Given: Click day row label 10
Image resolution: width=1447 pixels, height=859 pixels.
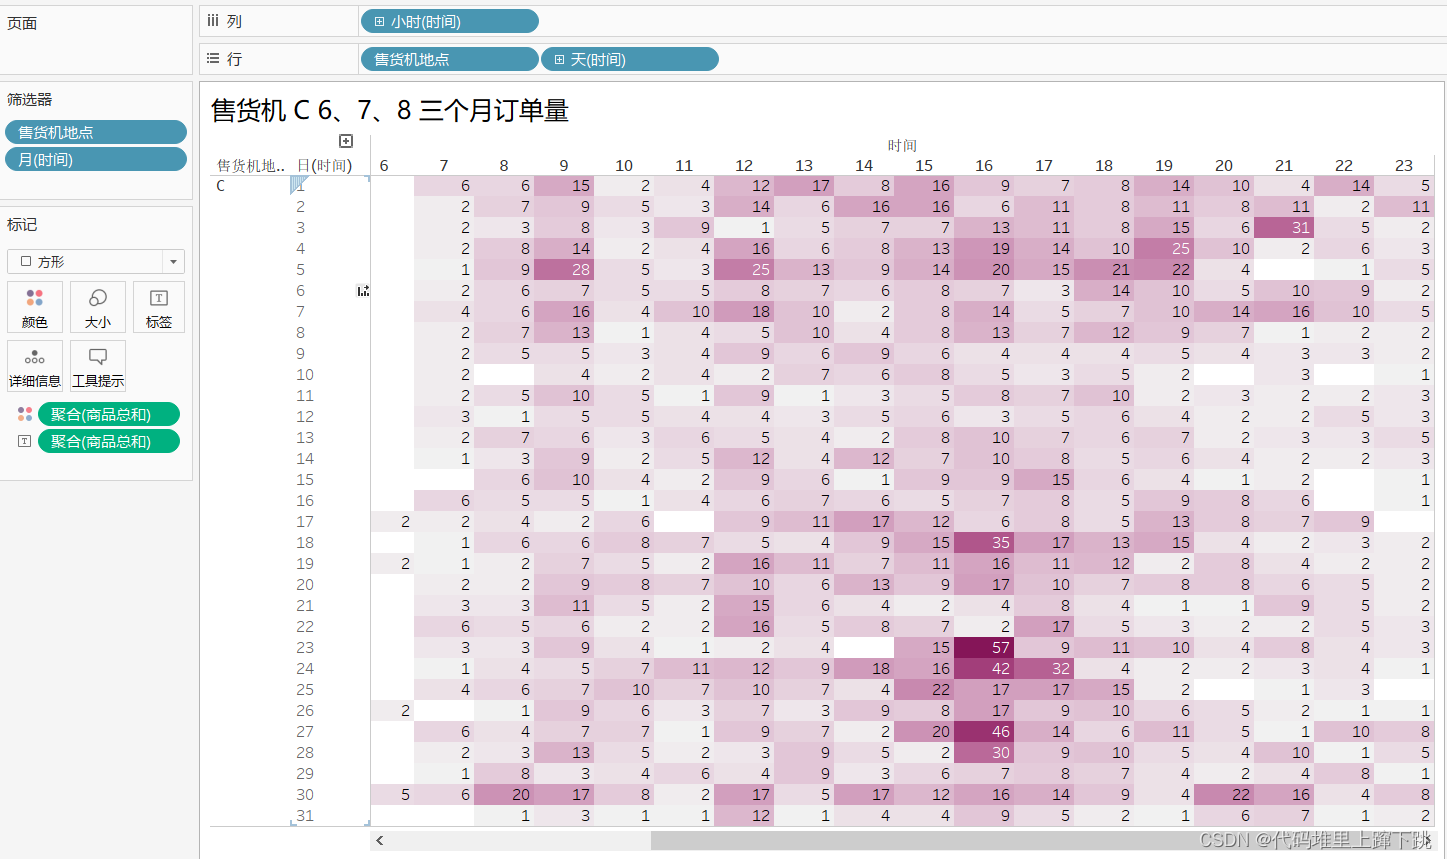Looking at the screenshot, I should point(305,375).
